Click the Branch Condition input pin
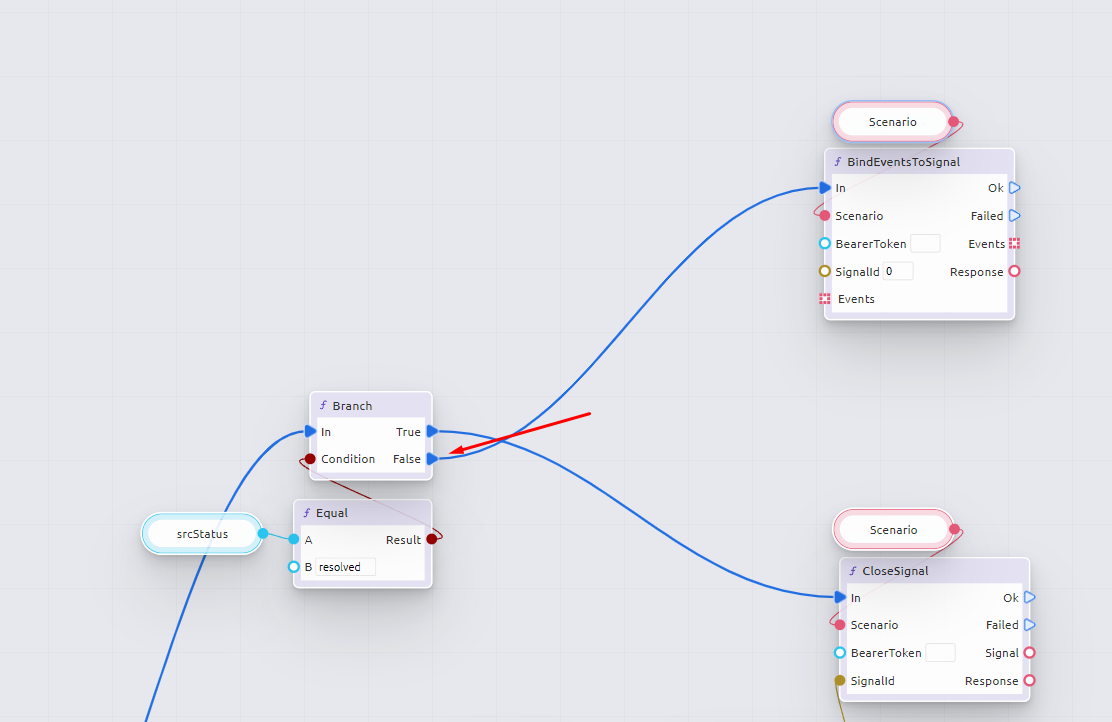Viewport: 1112px width, 722px height. coord(310,459)
